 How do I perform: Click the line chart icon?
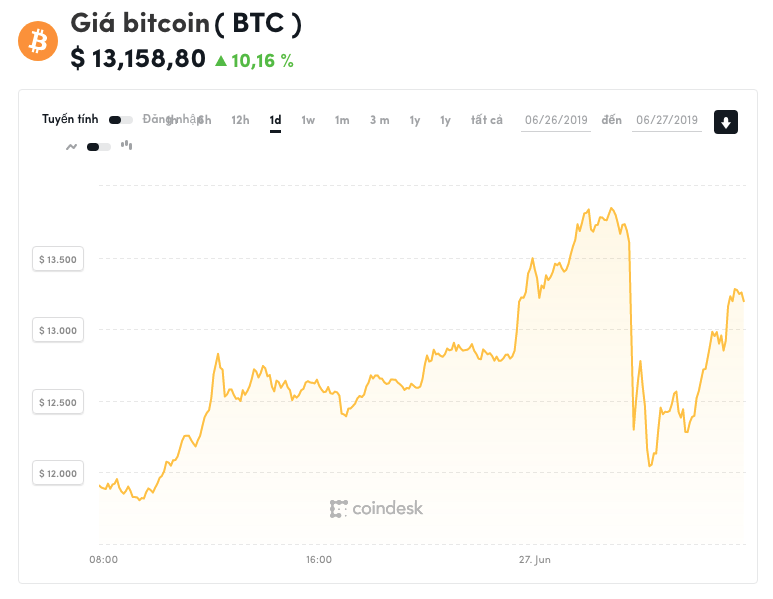pyautogui.click(x=71, y=146)
